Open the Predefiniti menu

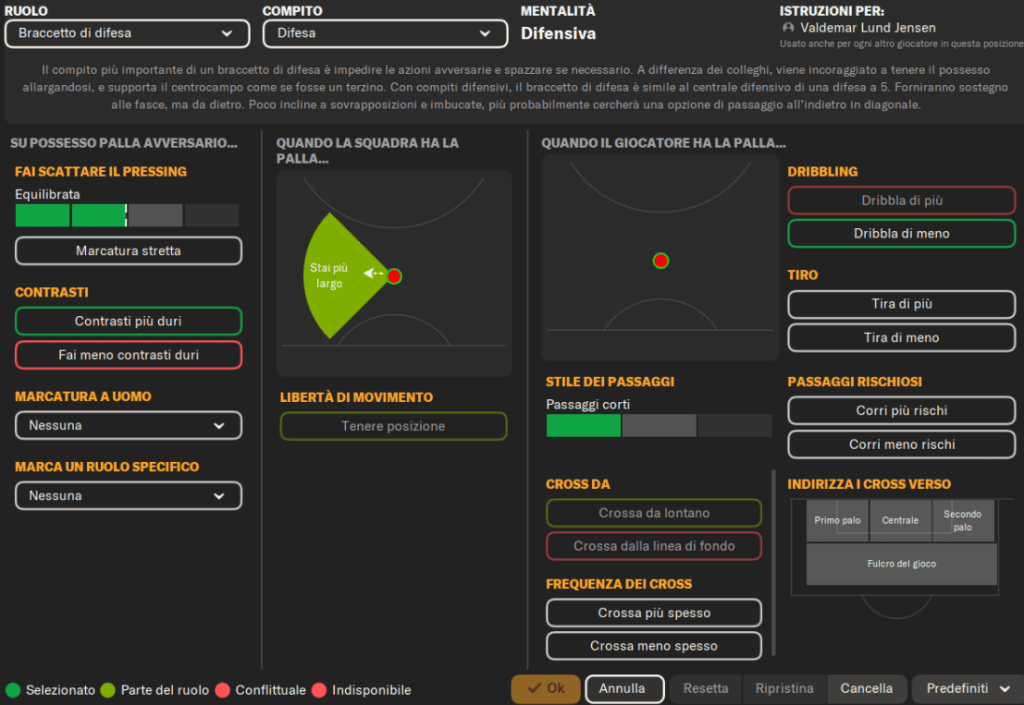[x=967, y=689]
